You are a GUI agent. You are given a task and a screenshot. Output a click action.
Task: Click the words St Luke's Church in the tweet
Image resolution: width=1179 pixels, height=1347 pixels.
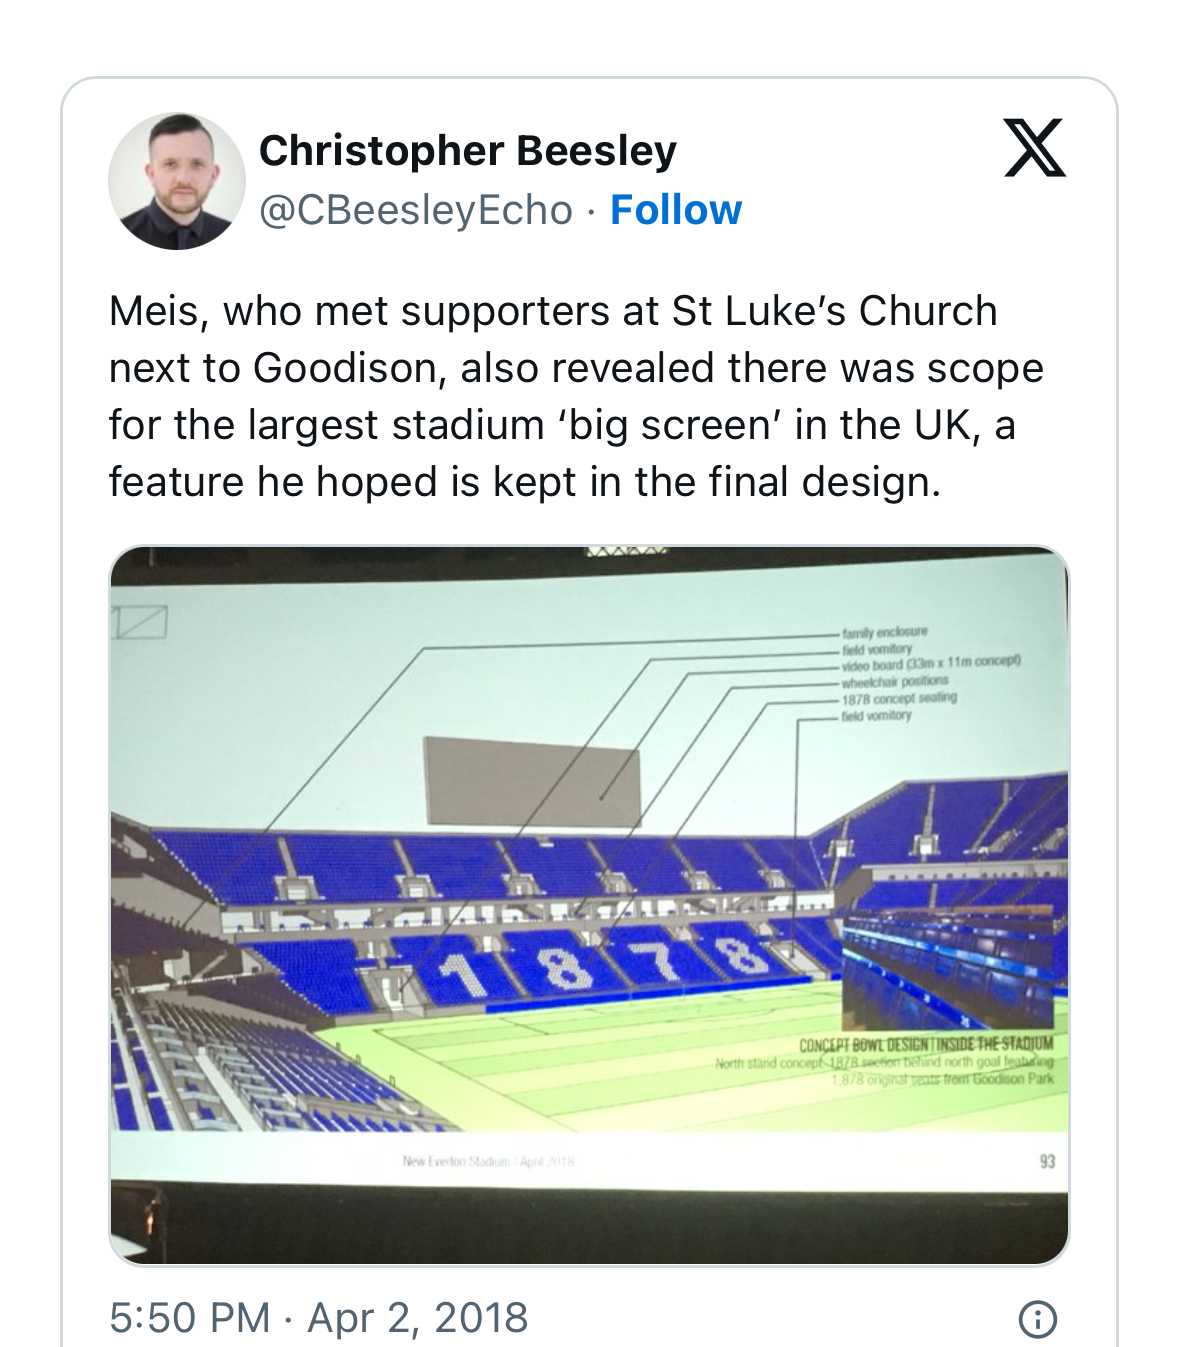point(834,311)
